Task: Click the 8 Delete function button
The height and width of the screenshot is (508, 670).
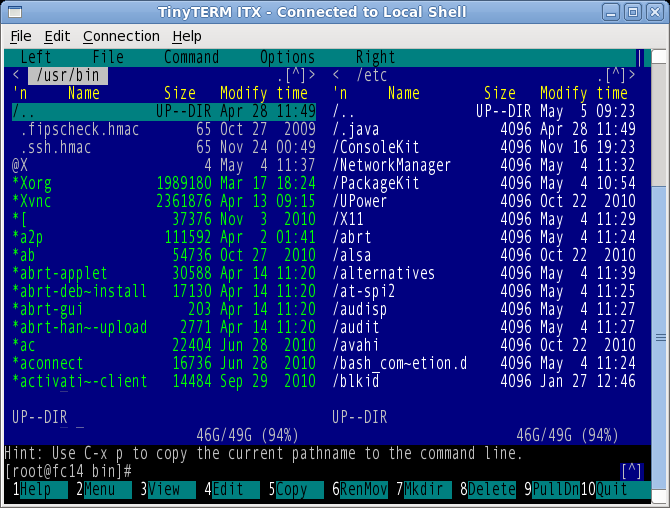Action: [x=488, y=489]
